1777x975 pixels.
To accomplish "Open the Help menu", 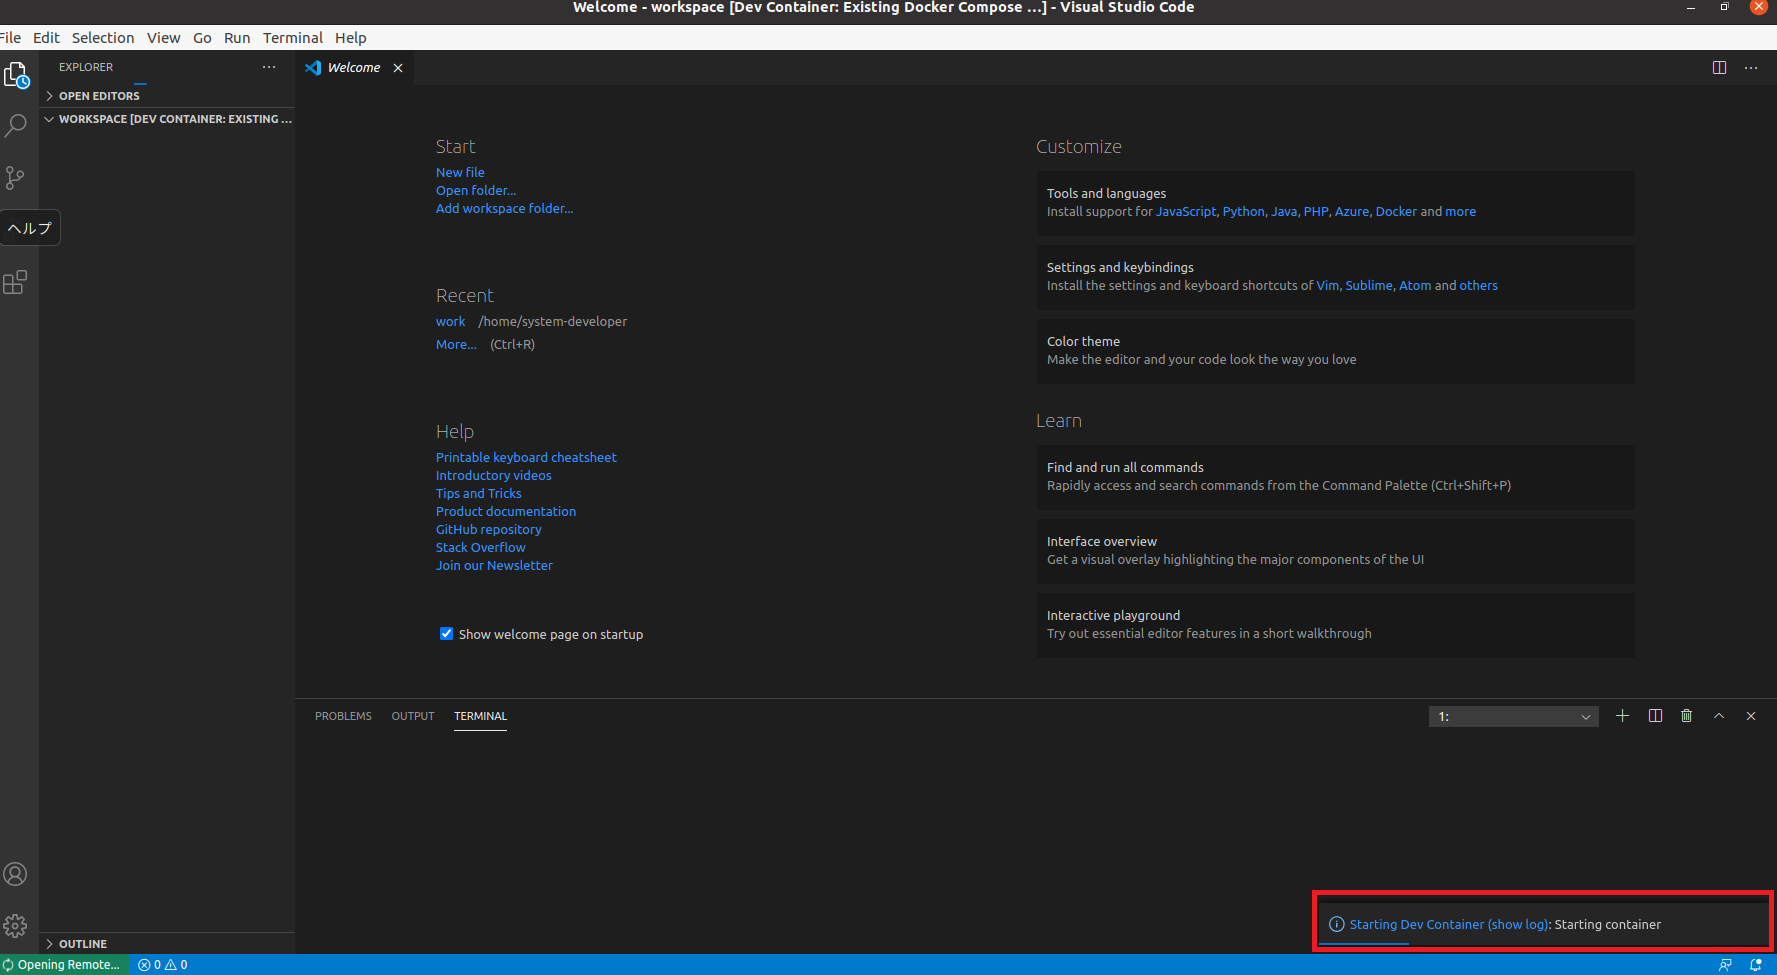I will click(351, 38).
